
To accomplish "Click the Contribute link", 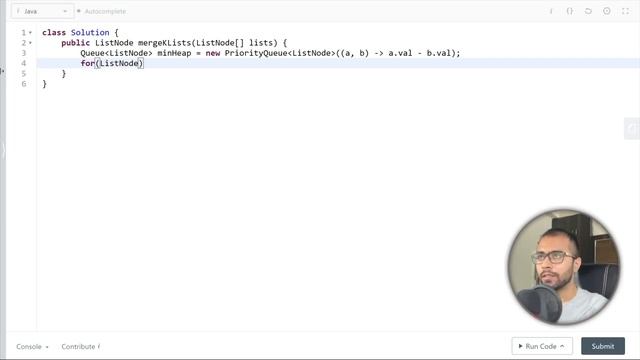I will (x=81, y=347).
